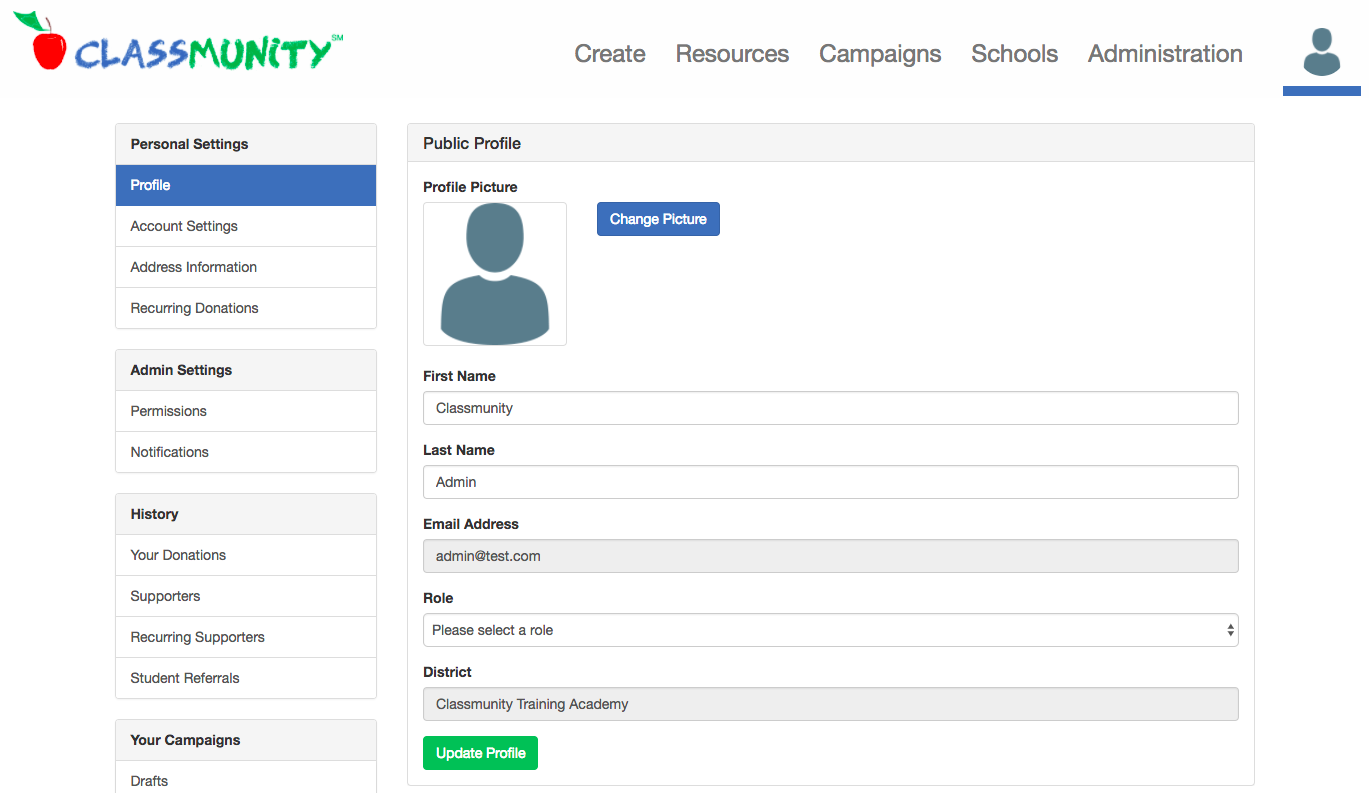1369x793 pixels.
Task: Click the profile picture placeholder image
Action: tap(494, 273)
